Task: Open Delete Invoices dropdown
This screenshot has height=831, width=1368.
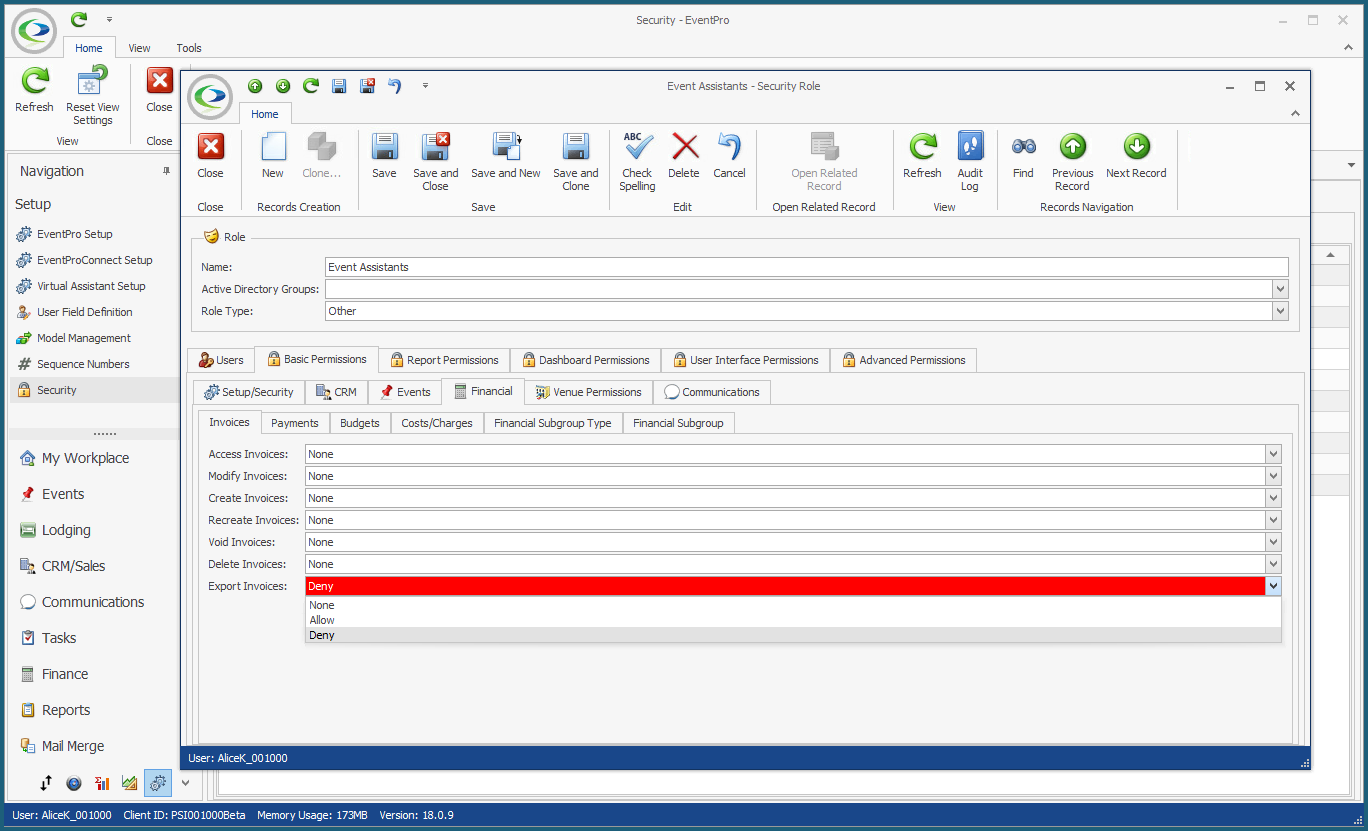Action: coord(1273,564)
